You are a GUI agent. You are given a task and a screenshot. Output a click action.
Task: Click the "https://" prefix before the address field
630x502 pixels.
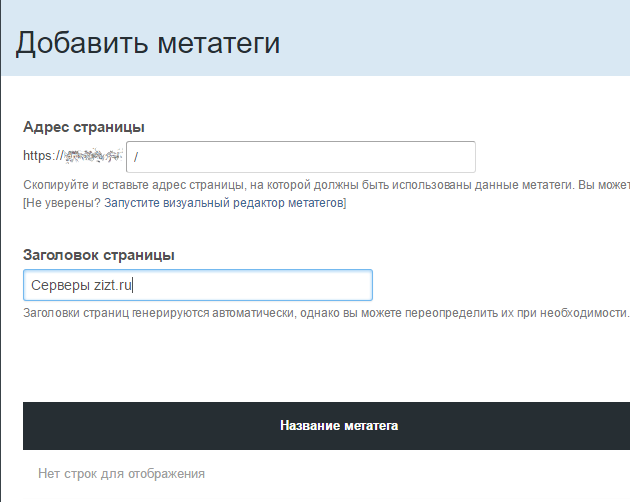click(x=43, y=157)
